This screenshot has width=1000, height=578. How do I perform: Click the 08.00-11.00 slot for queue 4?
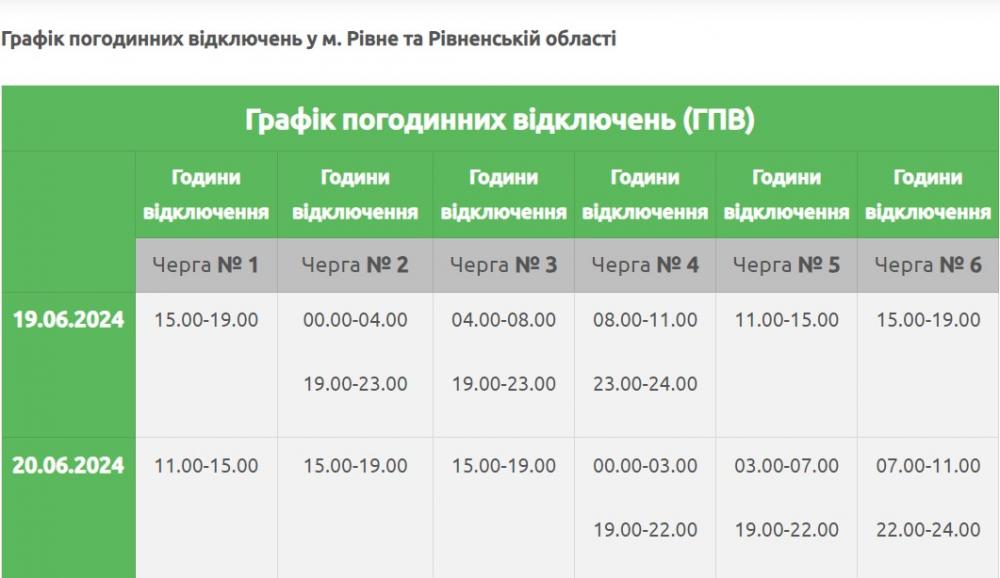click(645, 320)
